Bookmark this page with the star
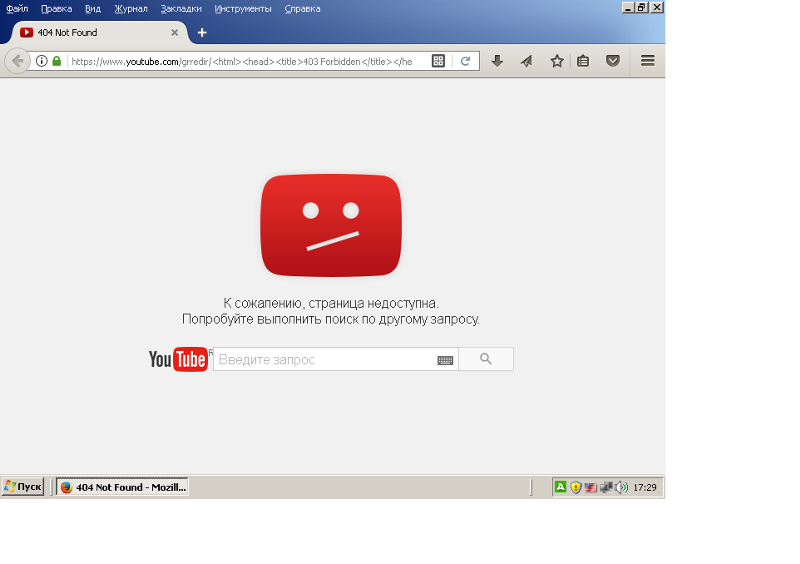The image size is (800, 564). coord(557,61)
